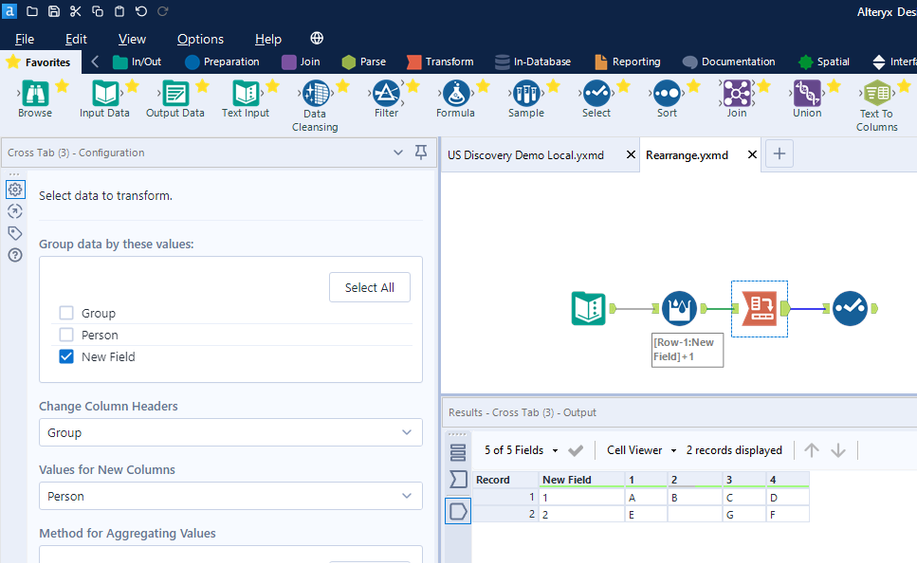Open the Preparation tool category
Image resolution: width=917 pixels, height=563 pixels.
point(222,61)
